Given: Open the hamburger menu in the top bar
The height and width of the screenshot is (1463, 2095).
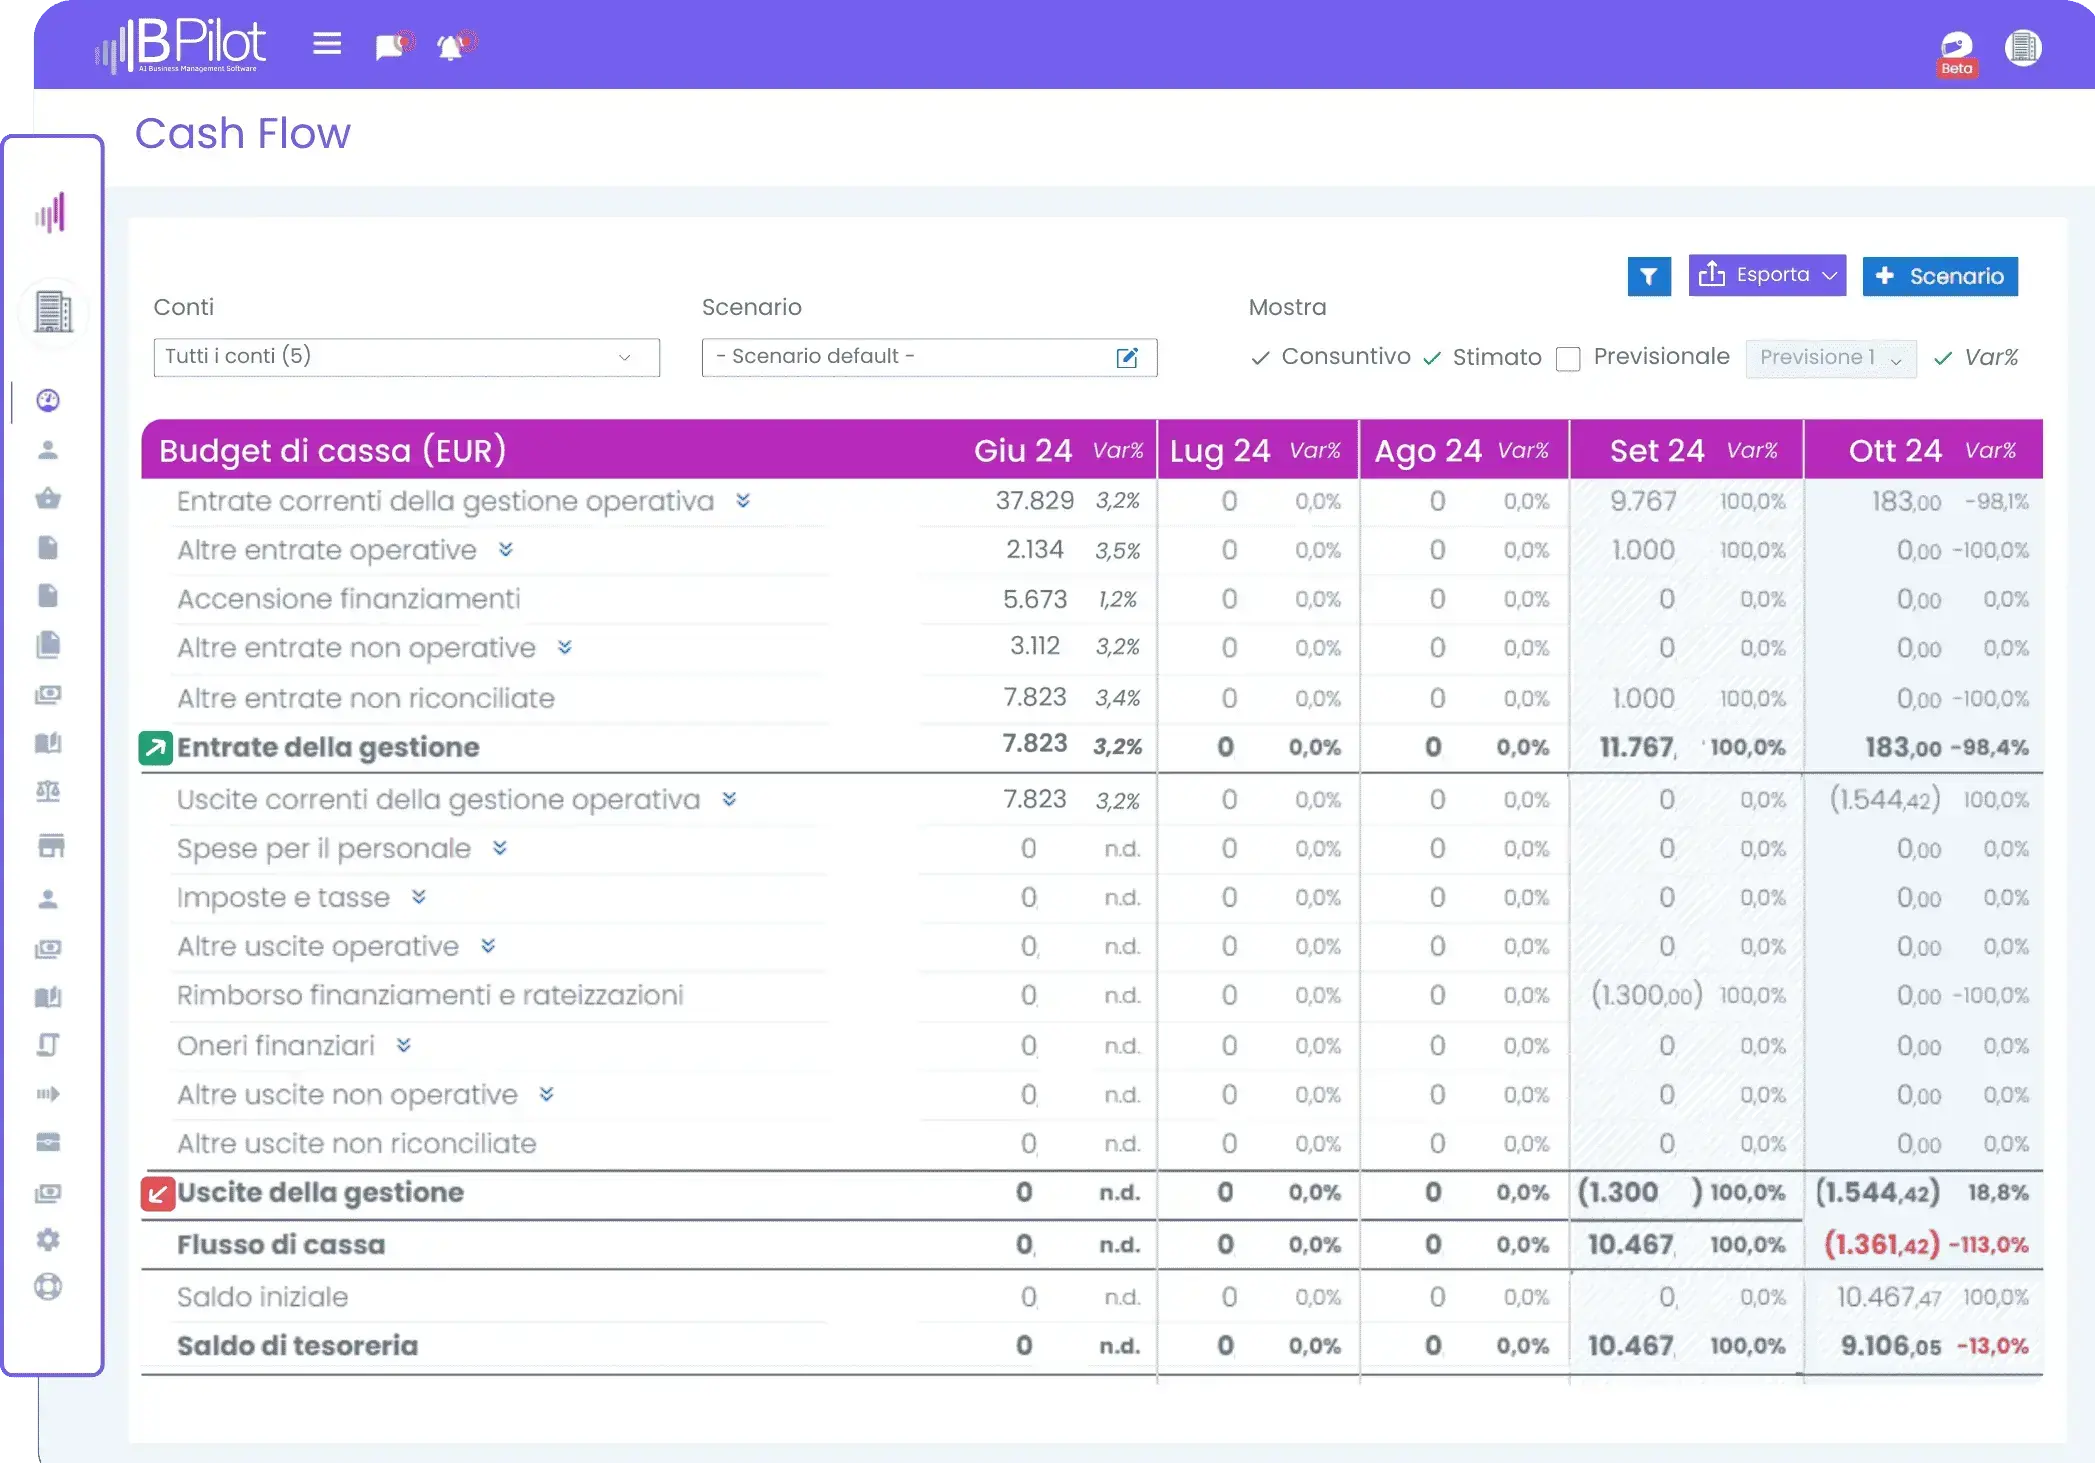Looking at the screenshot, I should (327, 44).
